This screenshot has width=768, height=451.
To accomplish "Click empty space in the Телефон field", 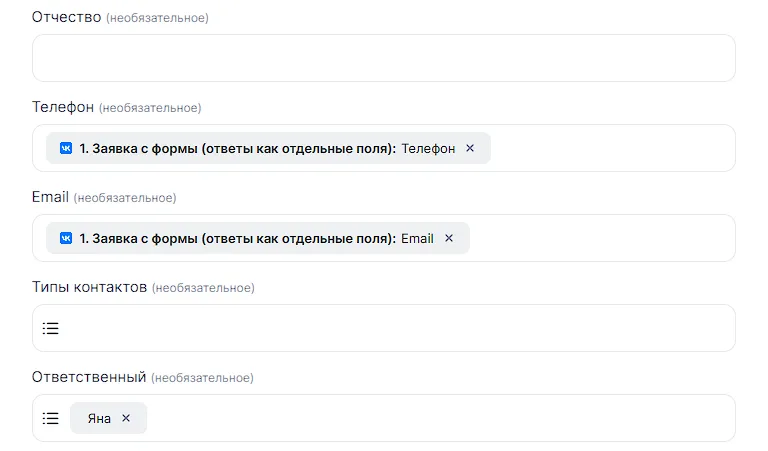I will [x=610, y=148].
